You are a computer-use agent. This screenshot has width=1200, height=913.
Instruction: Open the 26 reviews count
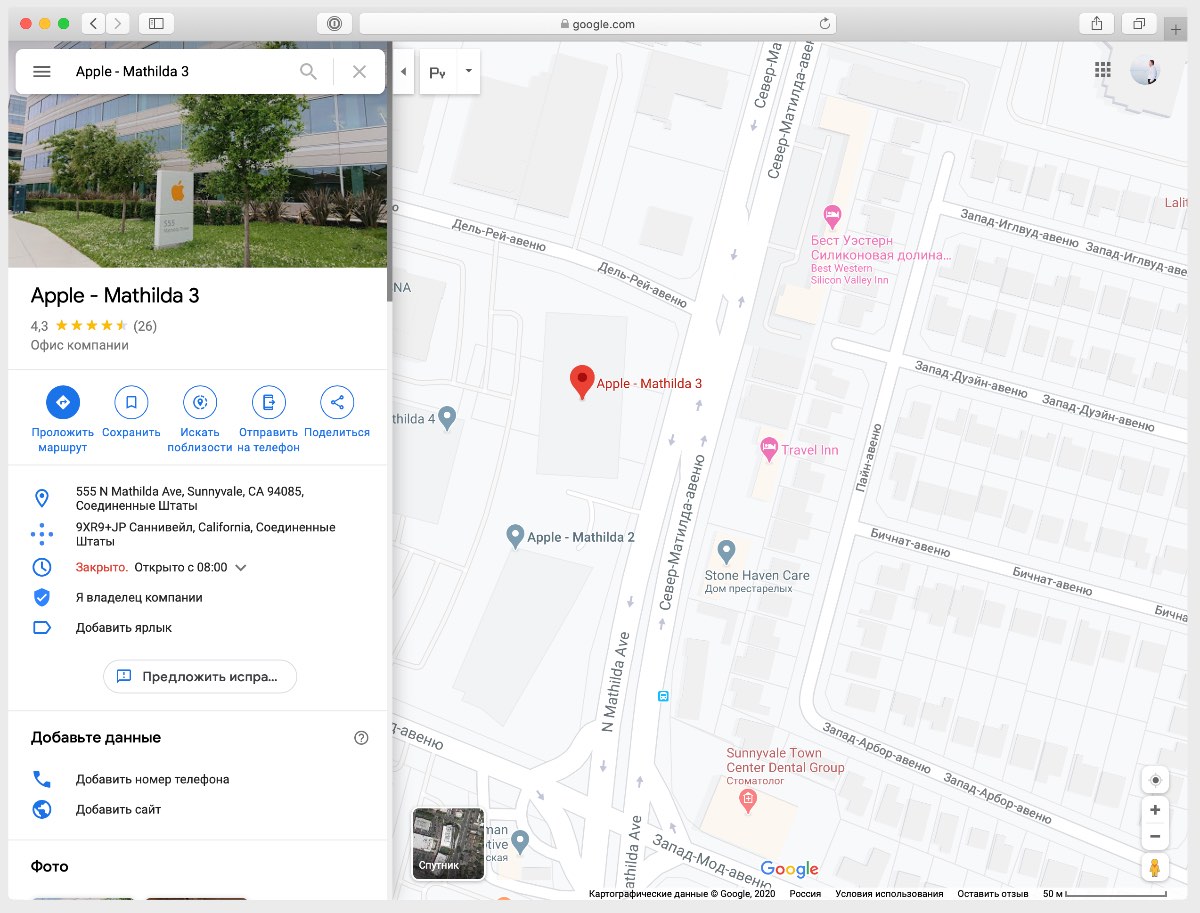click(x=145, y=326)
